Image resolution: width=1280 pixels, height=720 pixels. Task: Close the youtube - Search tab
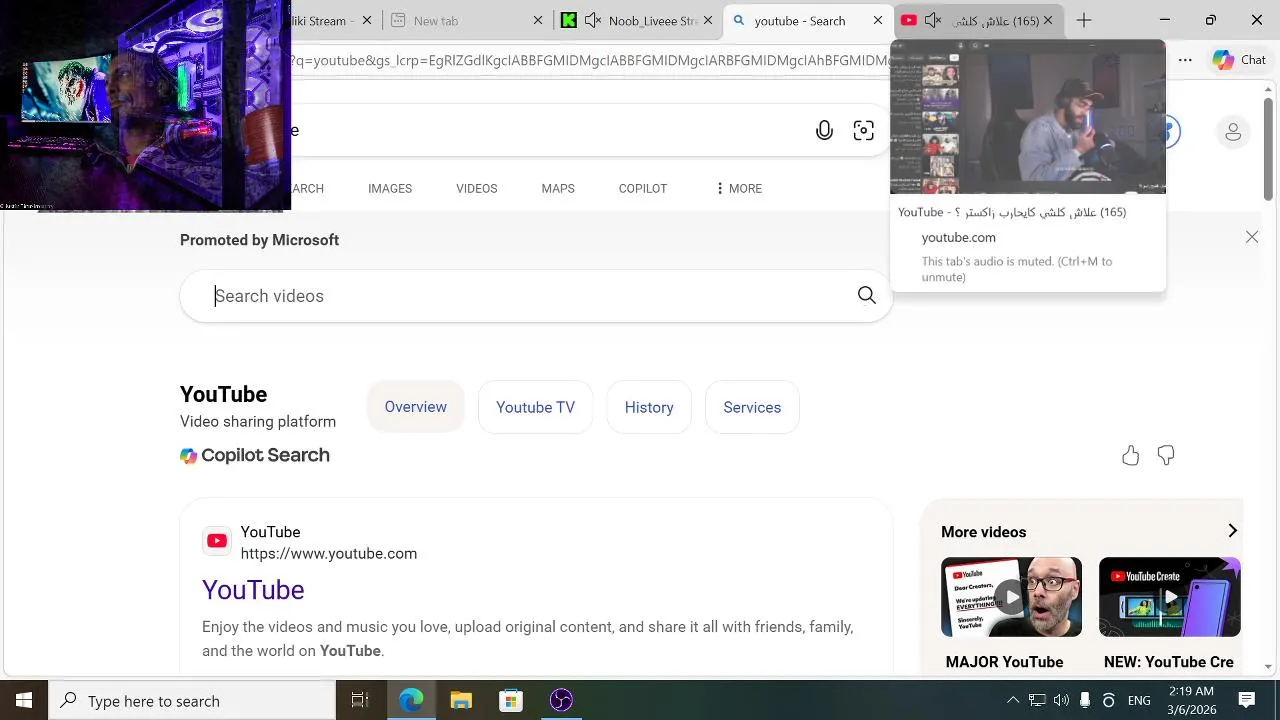click(x=878, y=20)
